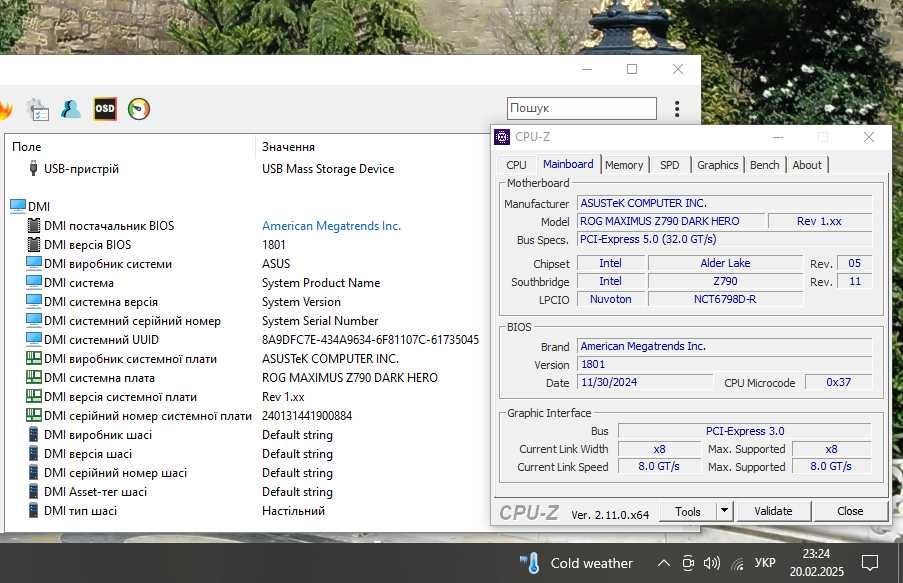The width and height of the screenshot is (903, 583).
Task: Click board icon beside DMI версія системної плати
Action: [x=34, y=396]
